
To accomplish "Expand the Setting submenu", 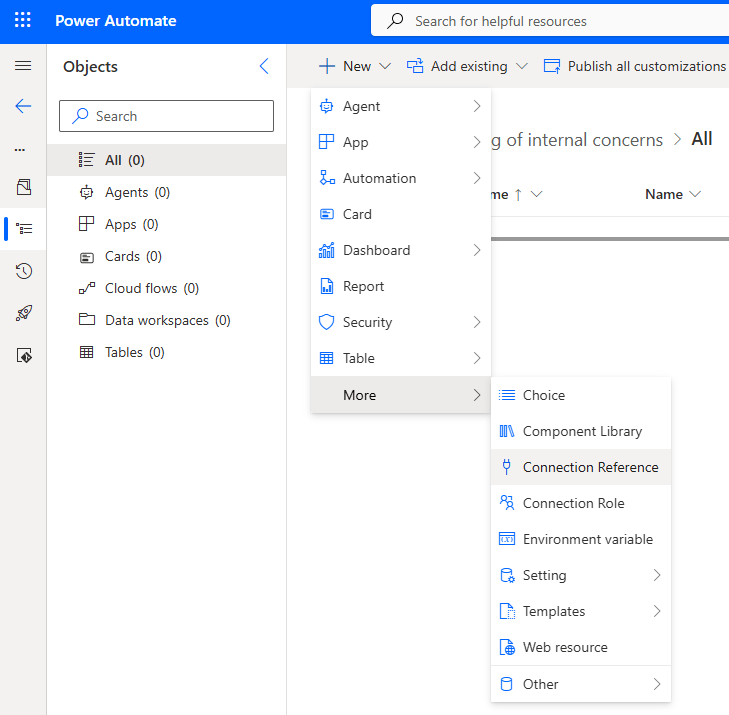I will (x=580, y=575).
